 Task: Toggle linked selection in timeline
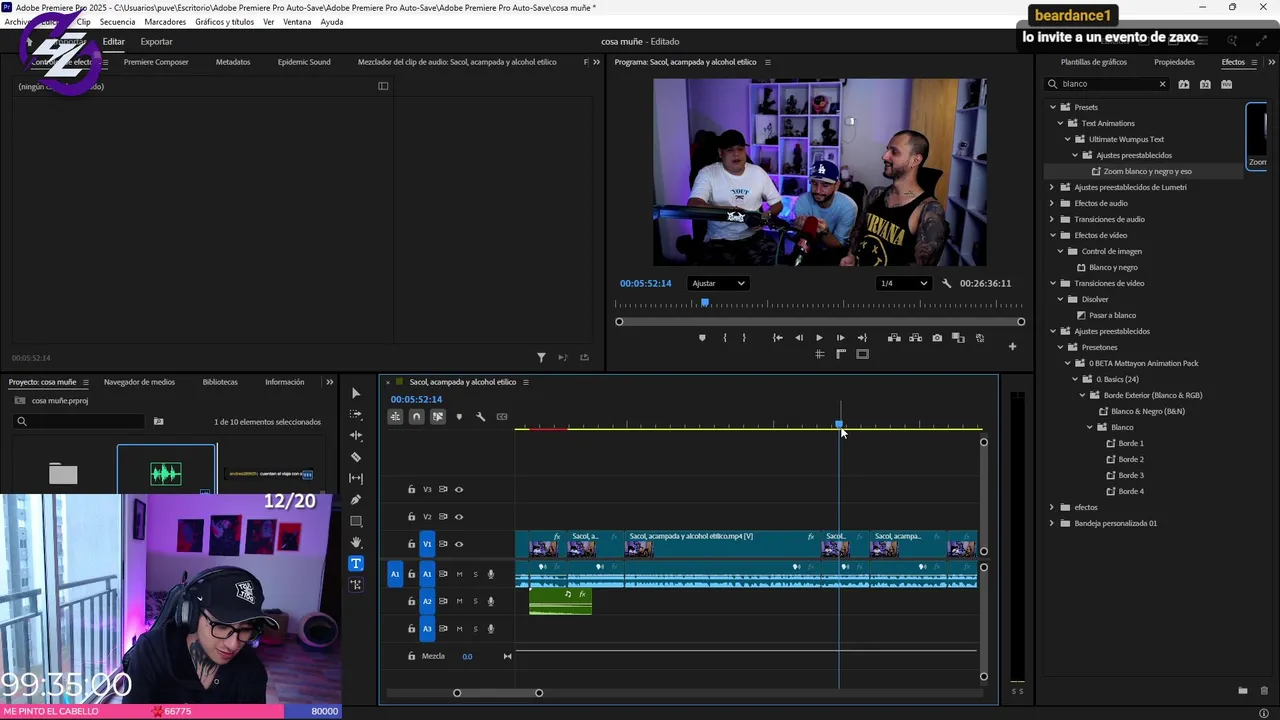click(x=438, y=417)
